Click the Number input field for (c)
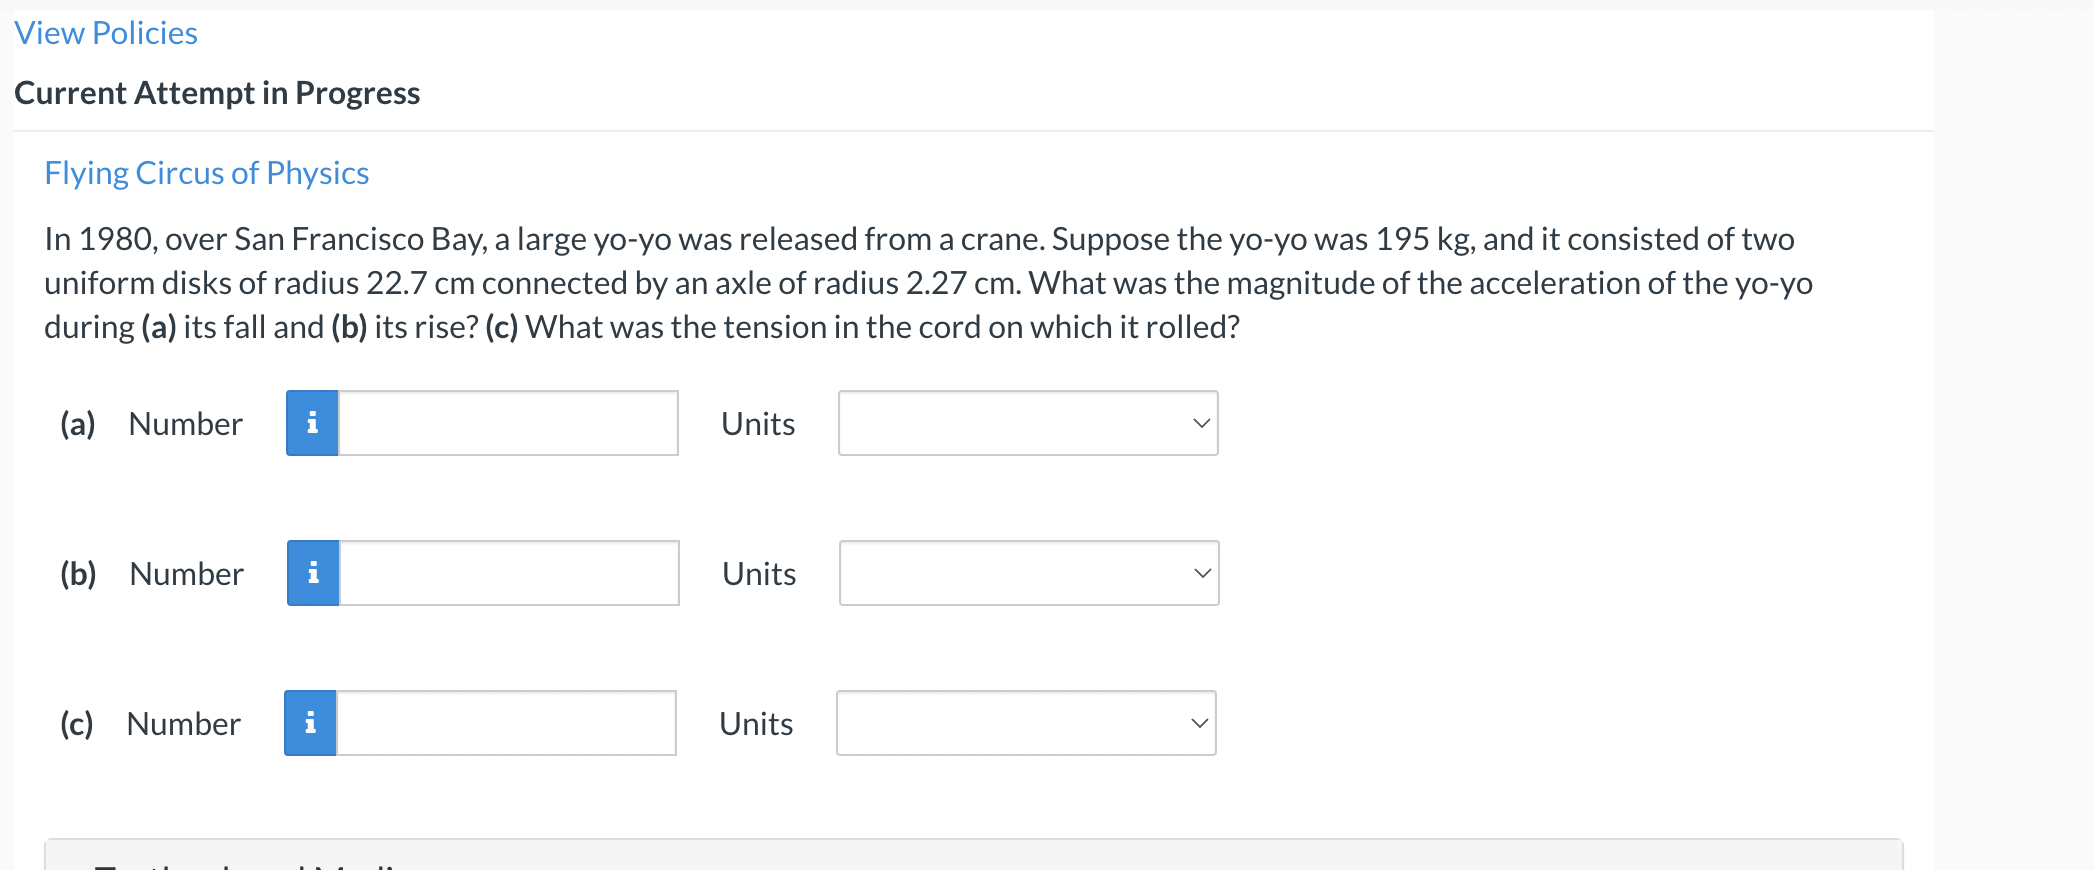 [x=506, y=723]
